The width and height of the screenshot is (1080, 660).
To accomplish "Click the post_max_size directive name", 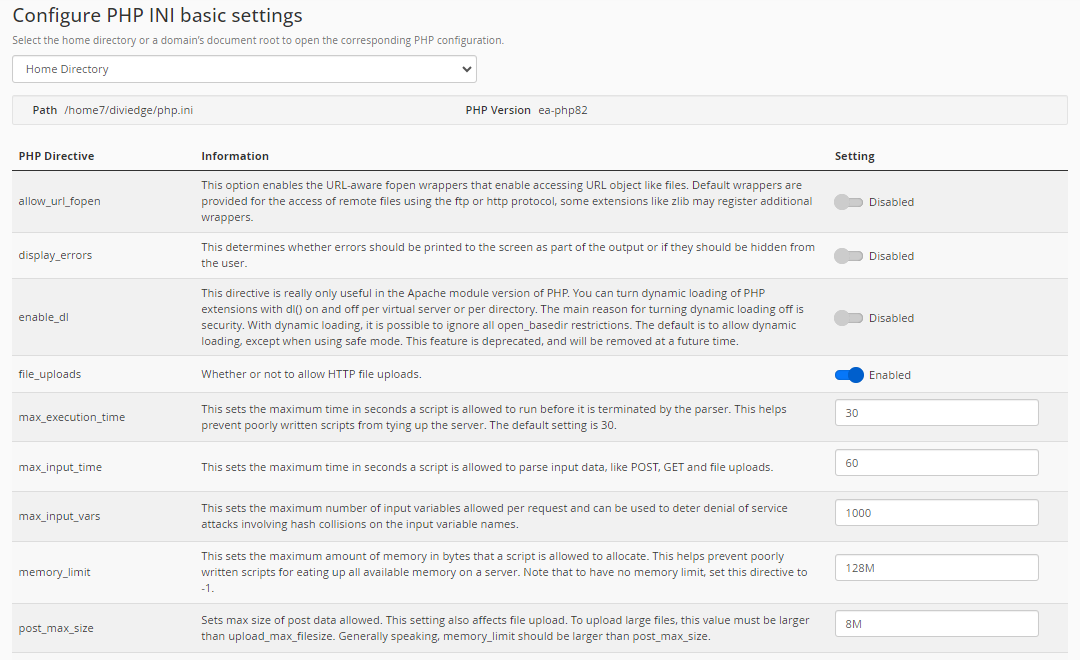I will point(56,628).
